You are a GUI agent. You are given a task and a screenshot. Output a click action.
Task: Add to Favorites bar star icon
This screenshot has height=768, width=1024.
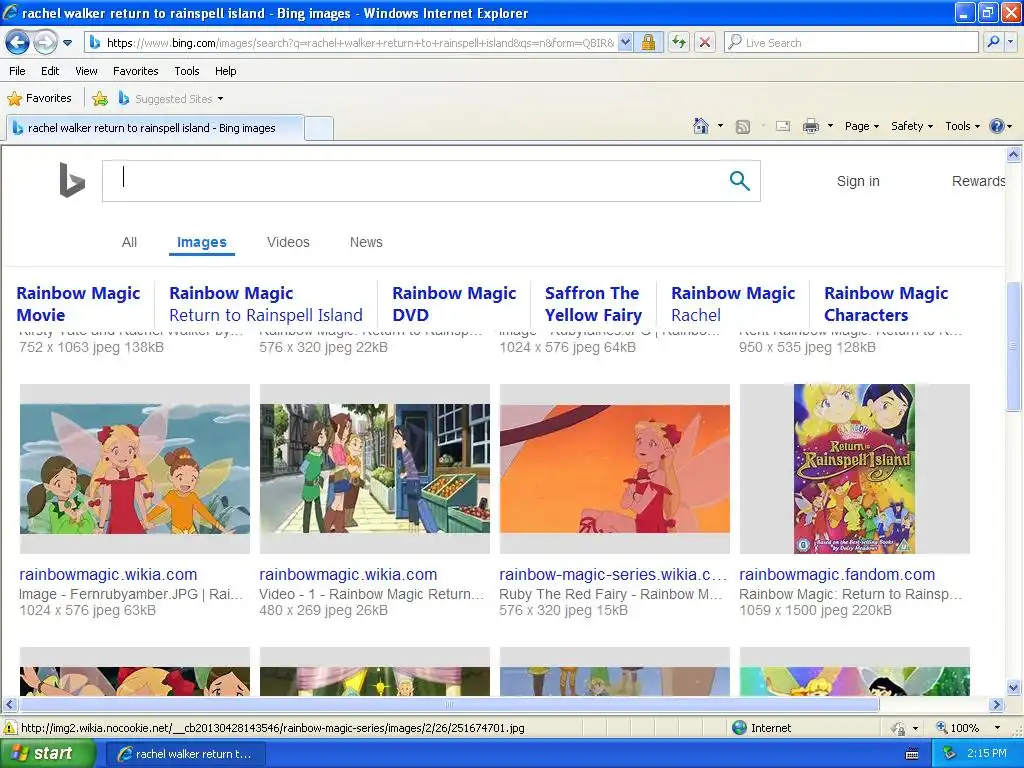pyautogui.click(x=100, y=99)
